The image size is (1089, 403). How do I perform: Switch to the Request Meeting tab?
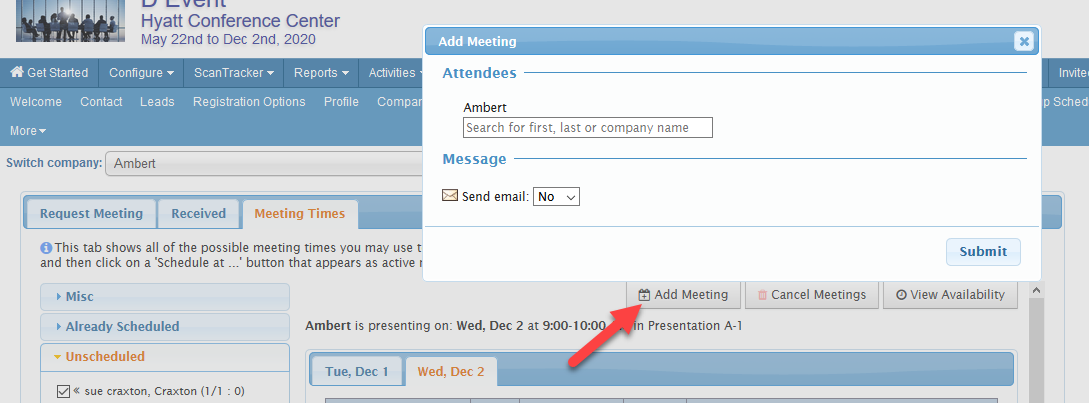(91, 214)
